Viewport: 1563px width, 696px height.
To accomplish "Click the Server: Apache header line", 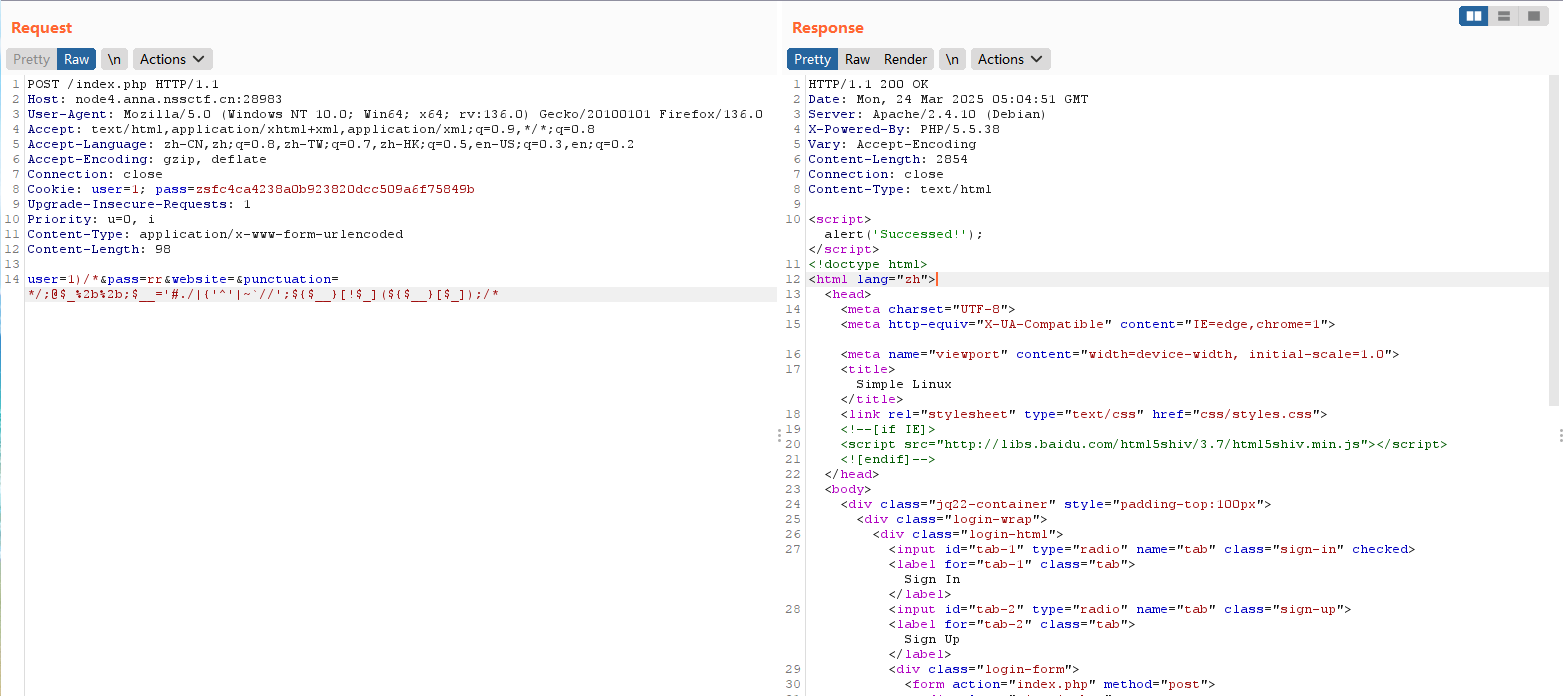I will pos(927,114).
